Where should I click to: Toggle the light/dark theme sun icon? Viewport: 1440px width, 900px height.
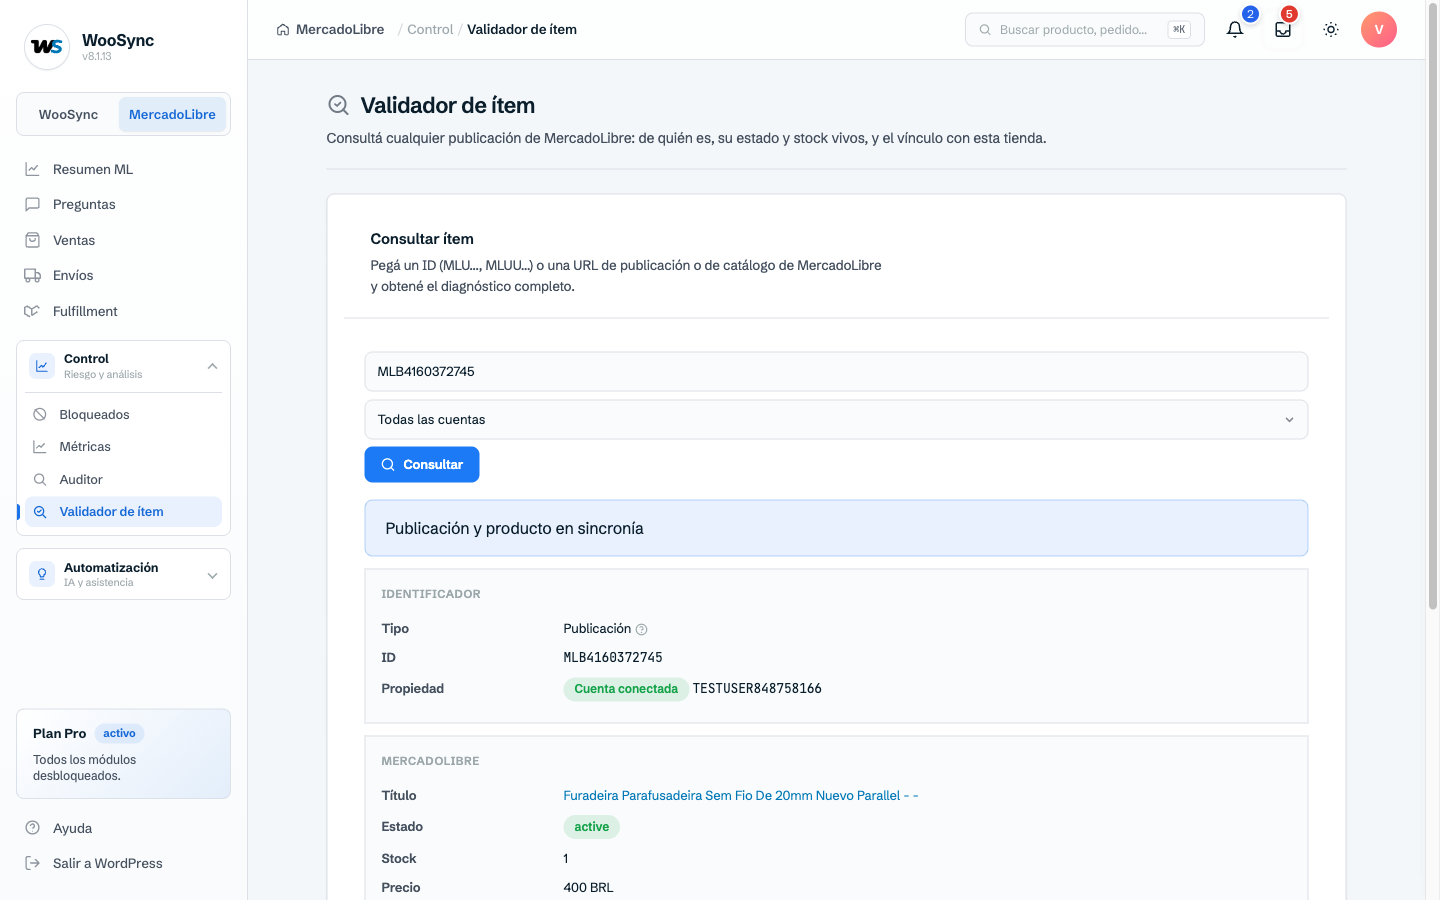tap(1331, 30)
